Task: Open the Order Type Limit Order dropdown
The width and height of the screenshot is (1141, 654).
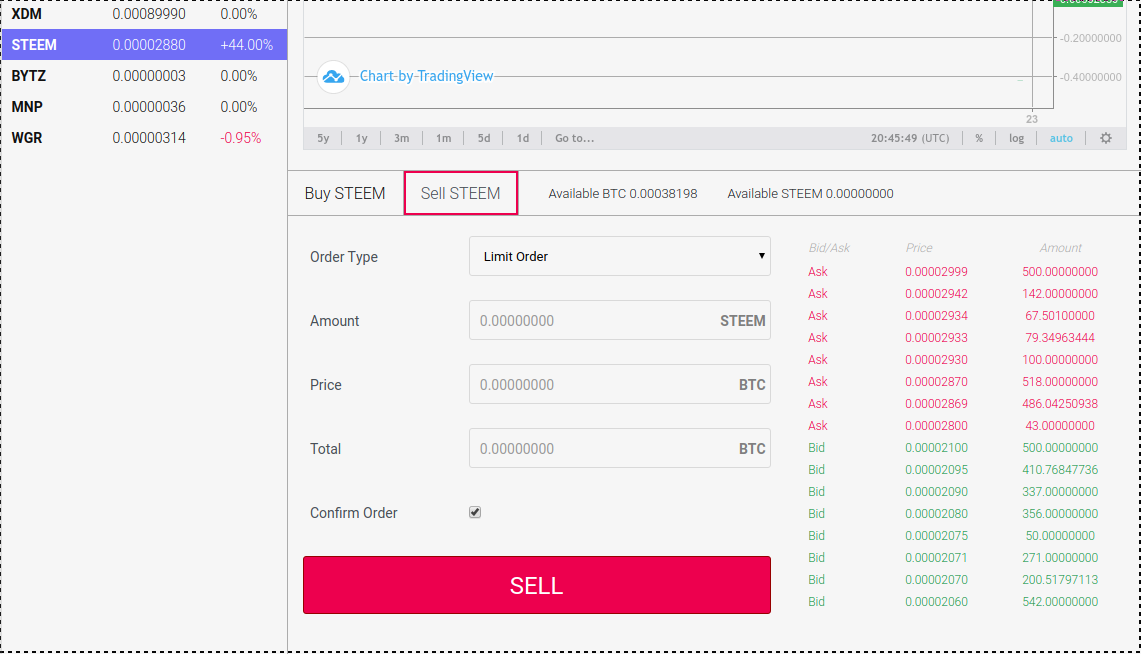Action: (620, 256)
